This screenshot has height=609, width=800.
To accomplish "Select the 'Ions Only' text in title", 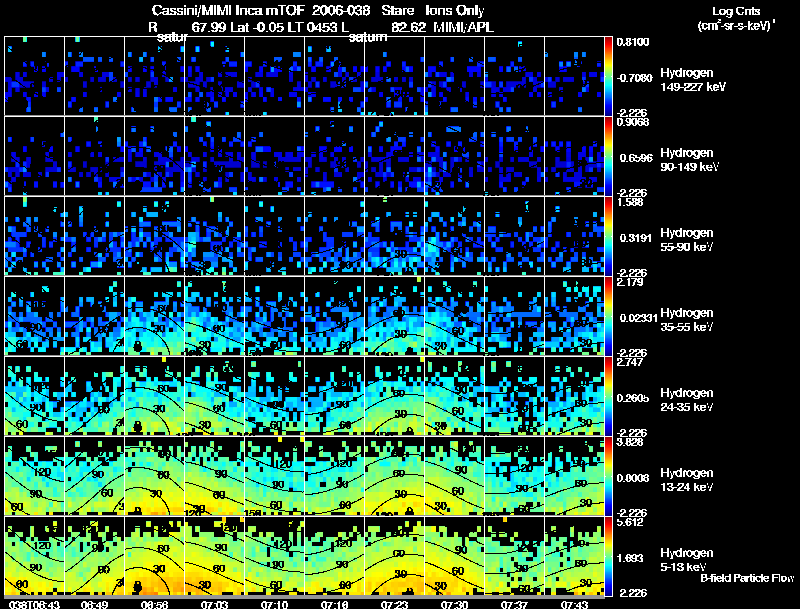I will (x=455, y=10).
